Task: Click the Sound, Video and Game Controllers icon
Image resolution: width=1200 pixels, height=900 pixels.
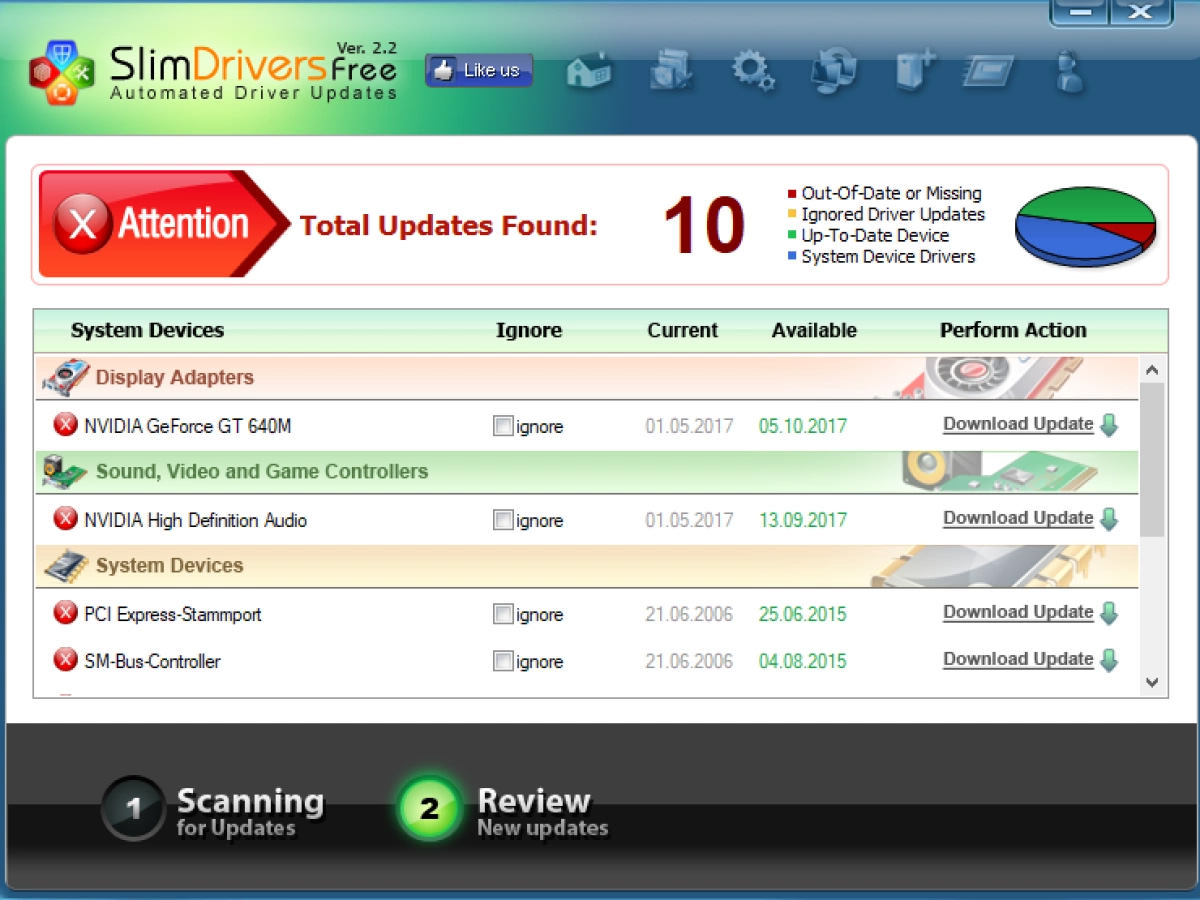Action: [65, 471]
